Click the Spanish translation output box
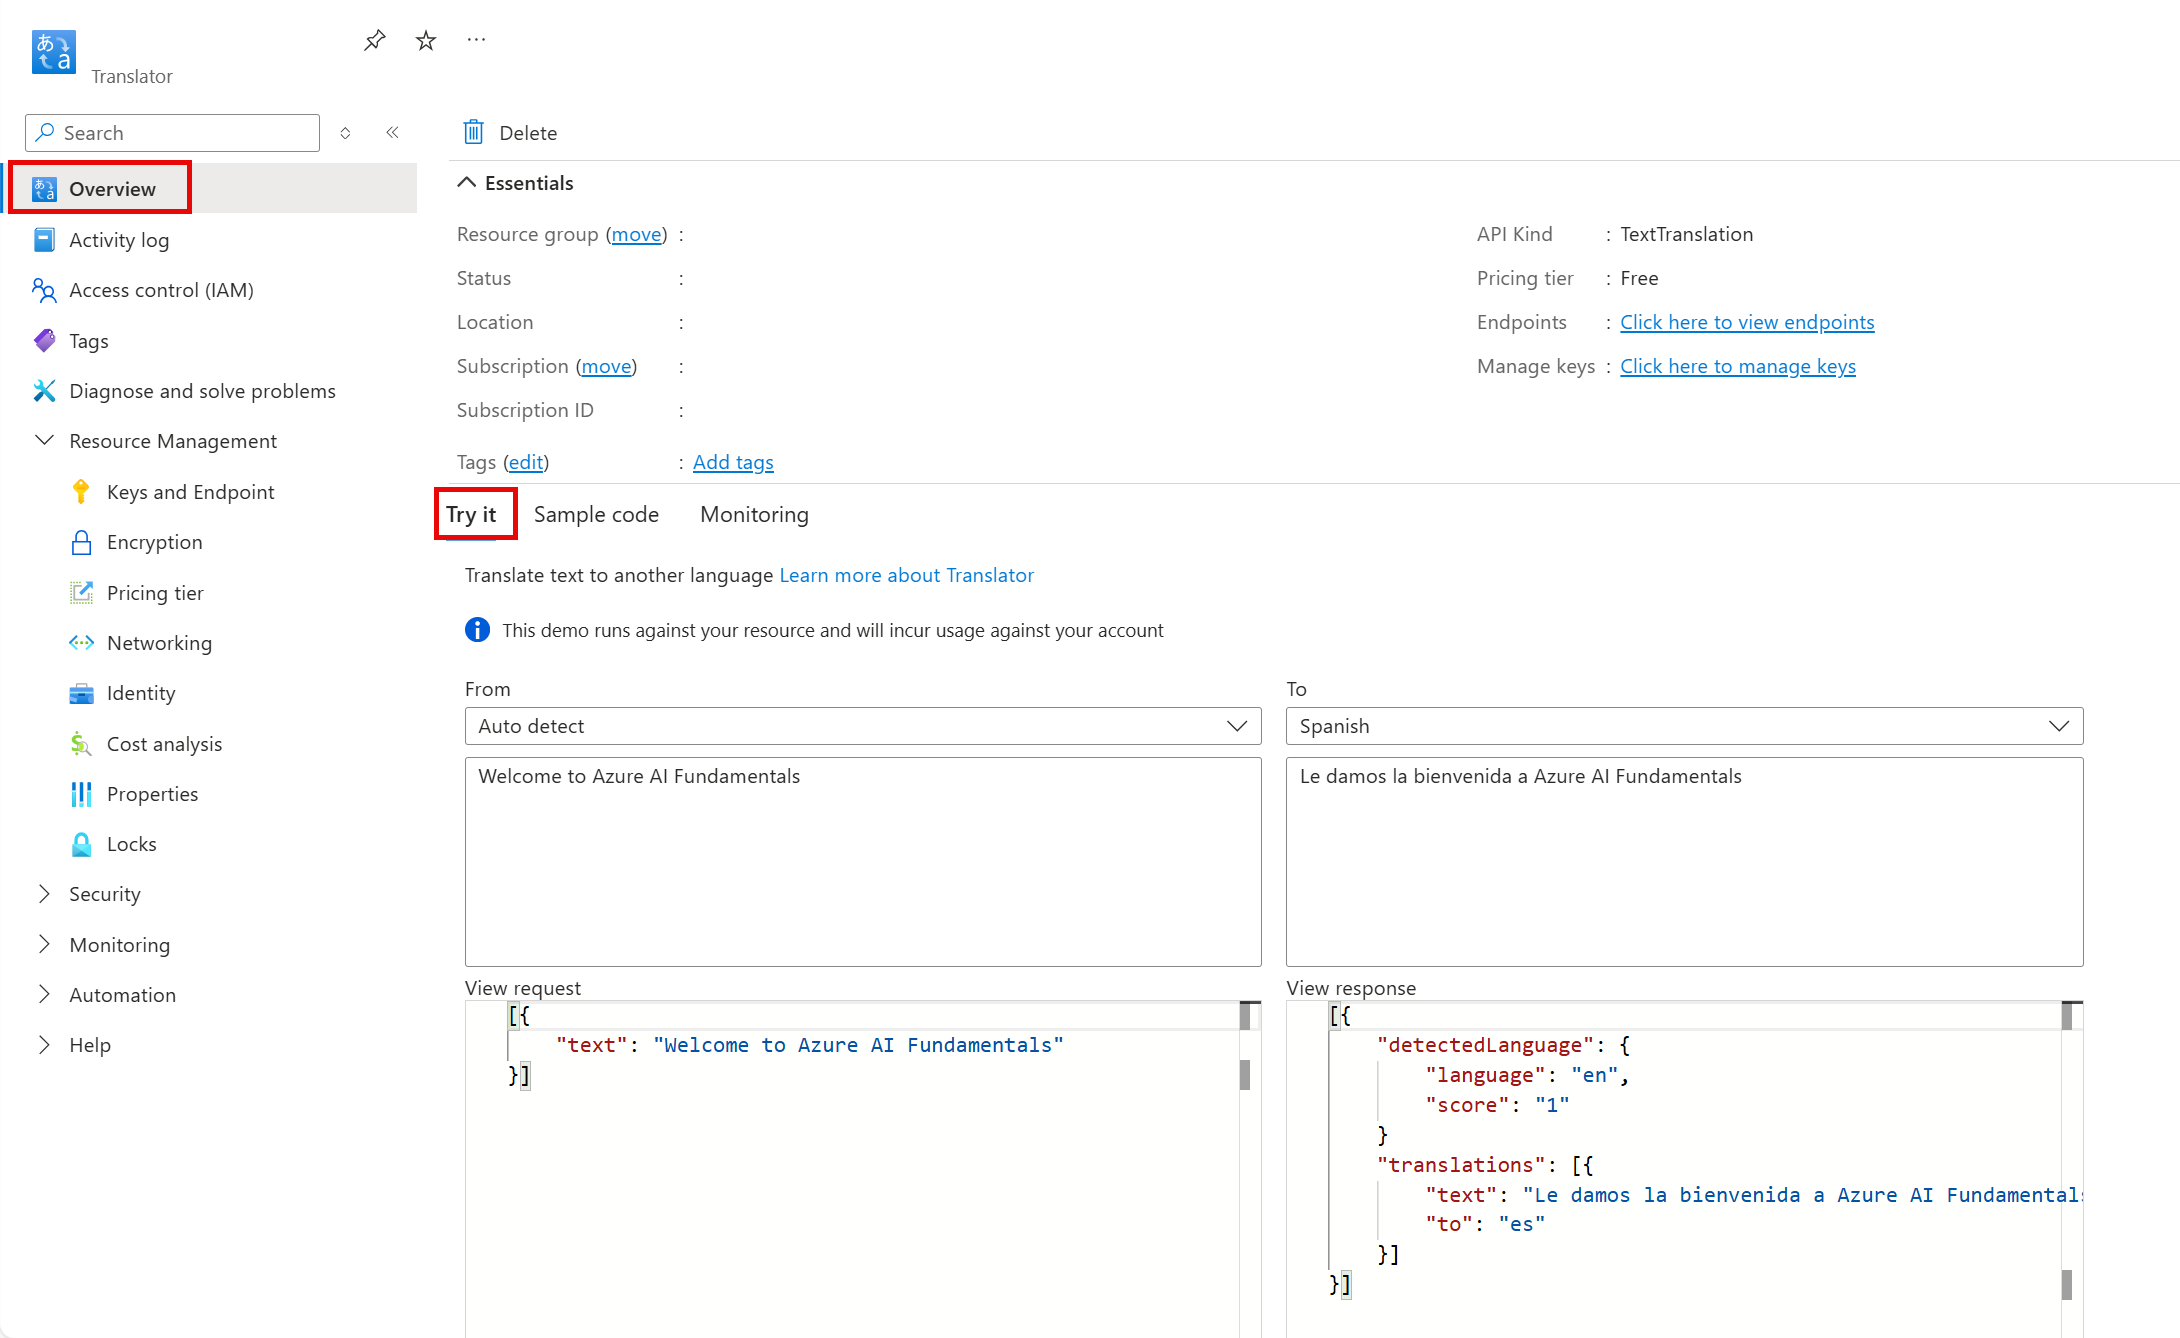Image resolution: width=2180 pixels, height=1338 pixels. tap(1684, 861)
